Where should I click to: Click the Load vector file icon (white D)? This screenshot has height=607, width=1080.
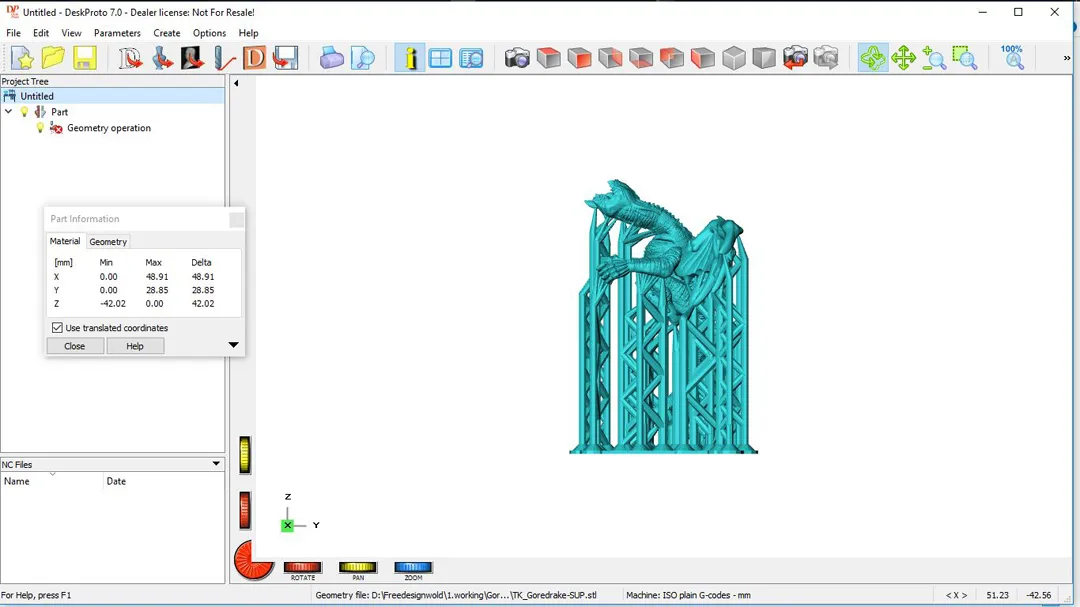click(x=130, y=58)
